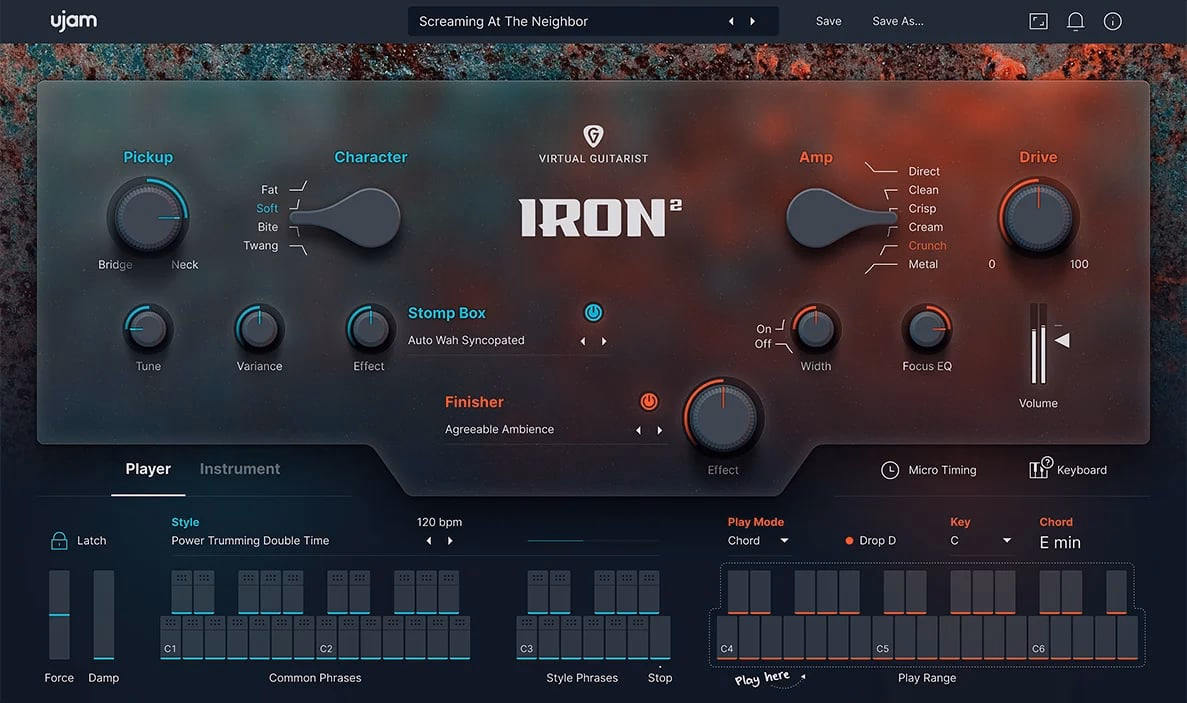1187x703 pixels.
Task: Select previous Style arrow
Action: (x=429, y=540)
